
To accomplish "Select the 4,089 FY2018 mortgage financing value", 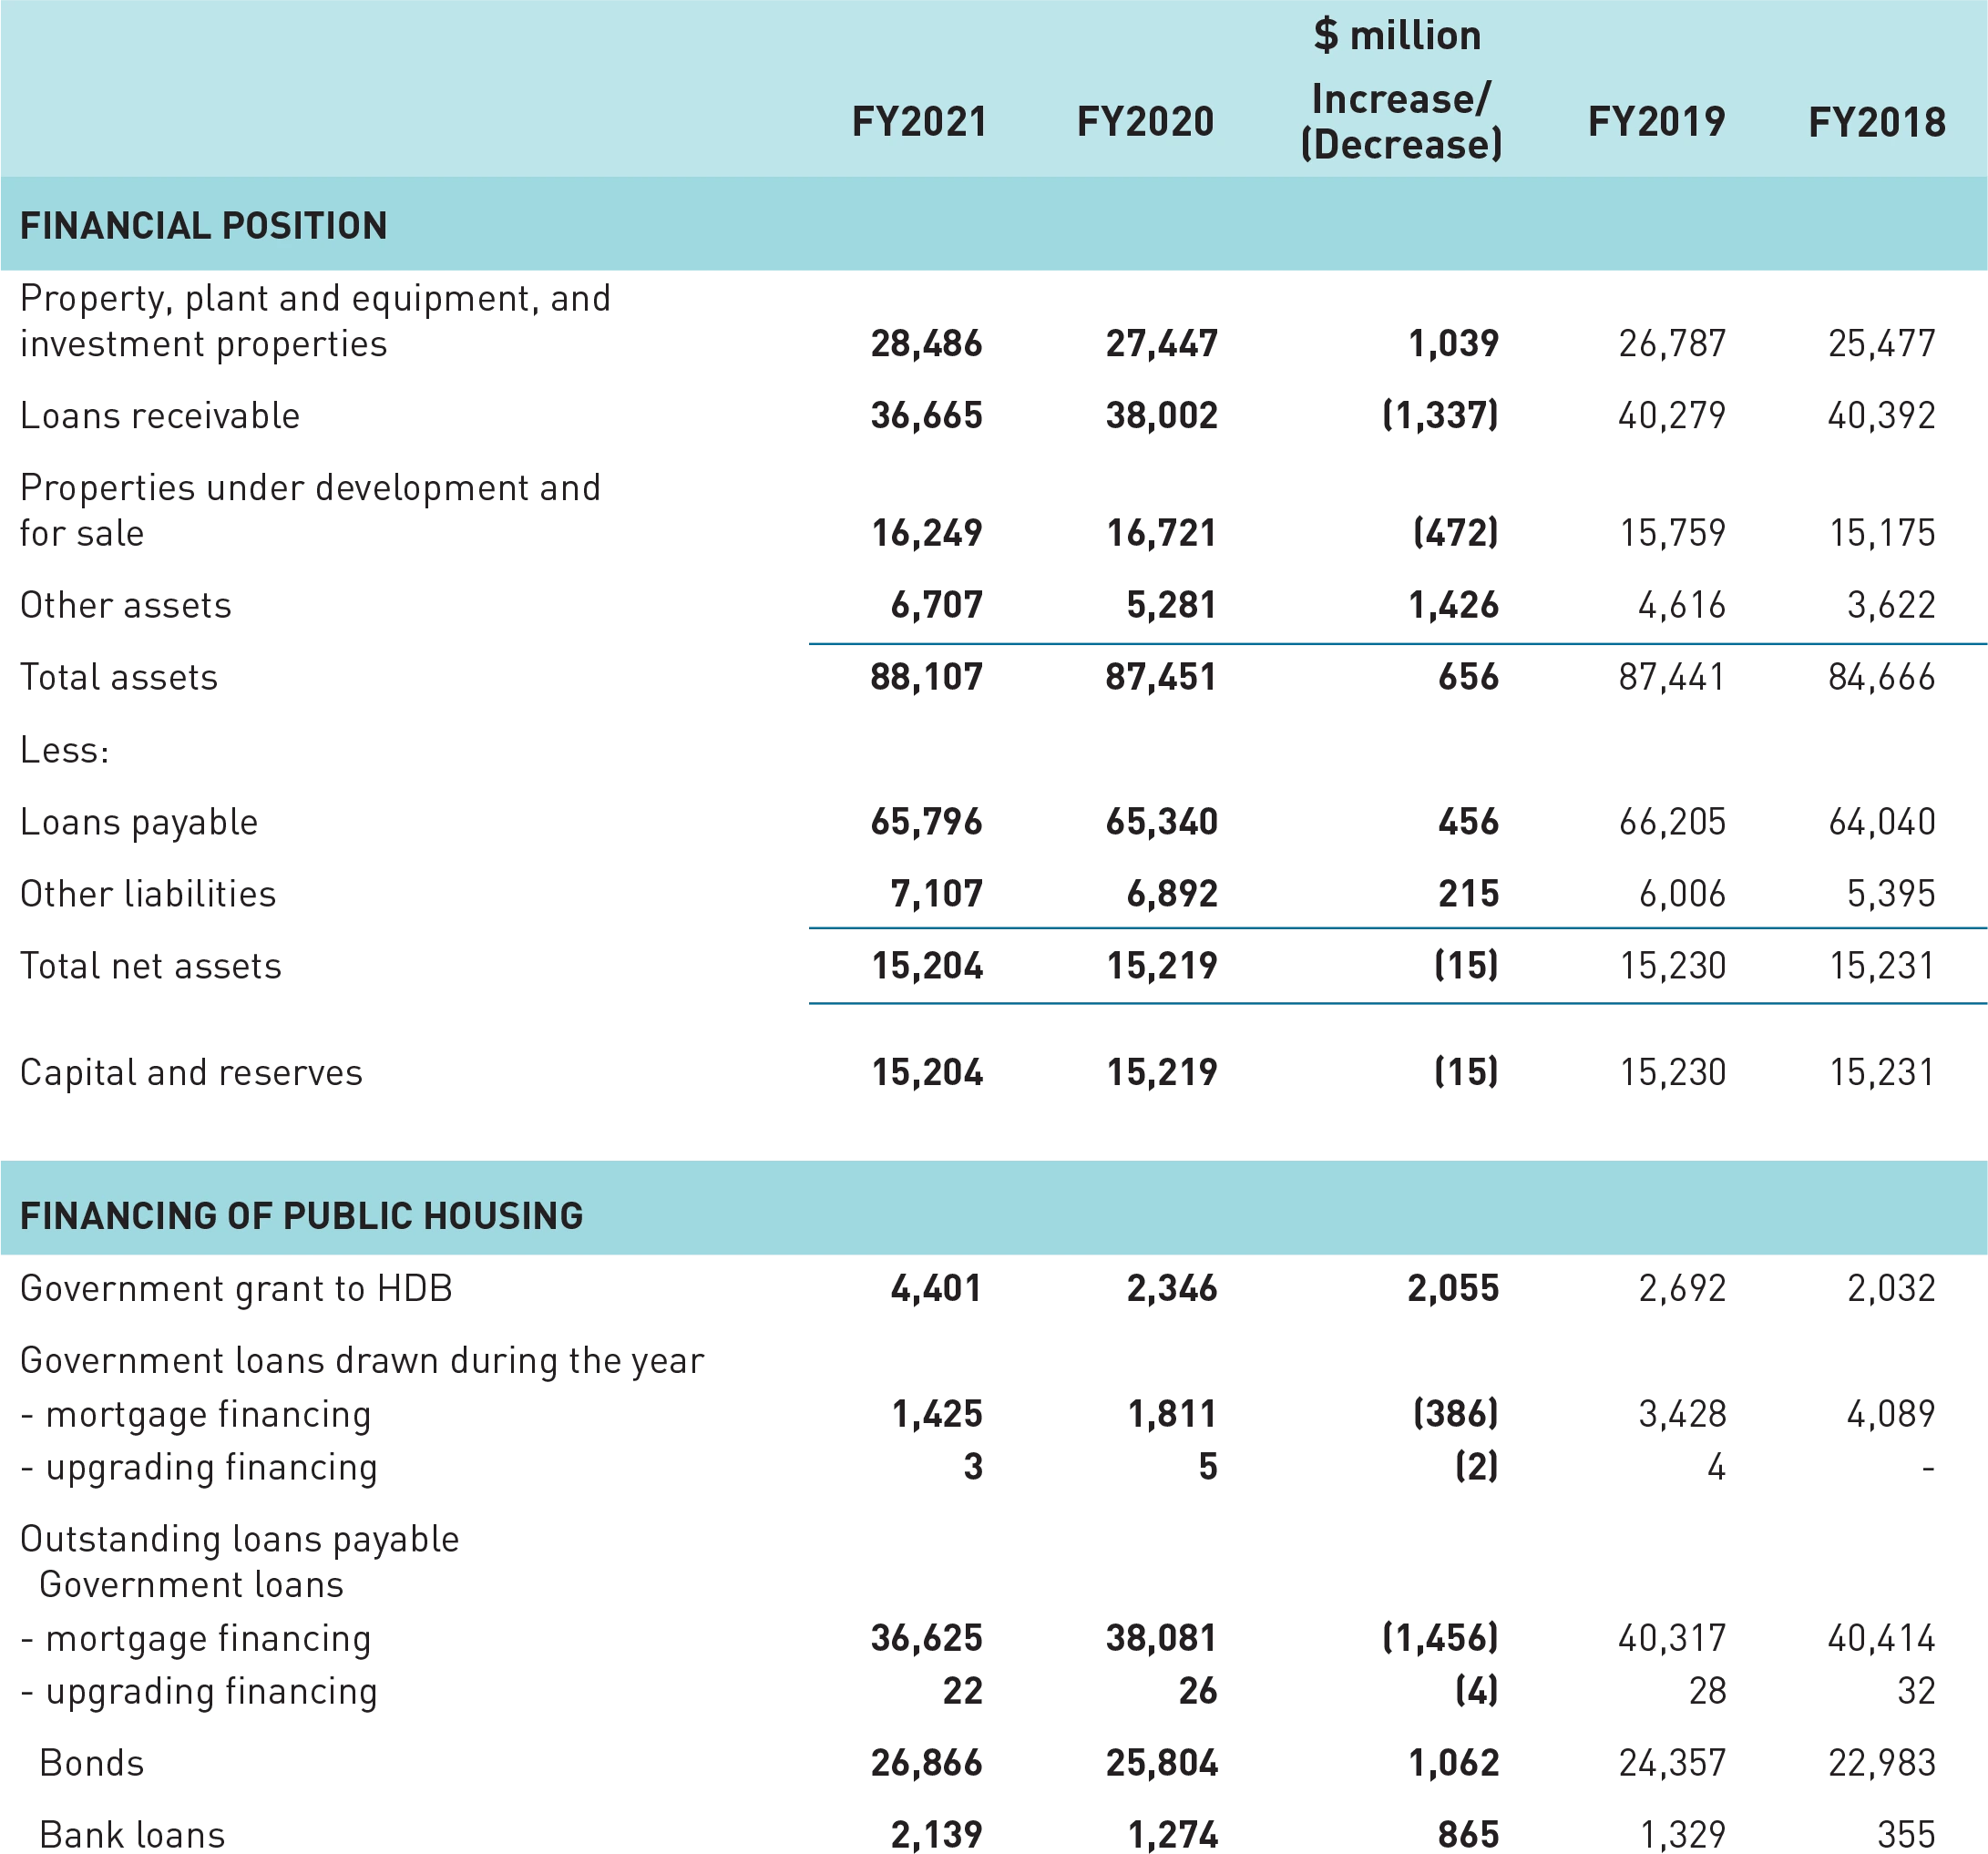I will [1891, 1414].
